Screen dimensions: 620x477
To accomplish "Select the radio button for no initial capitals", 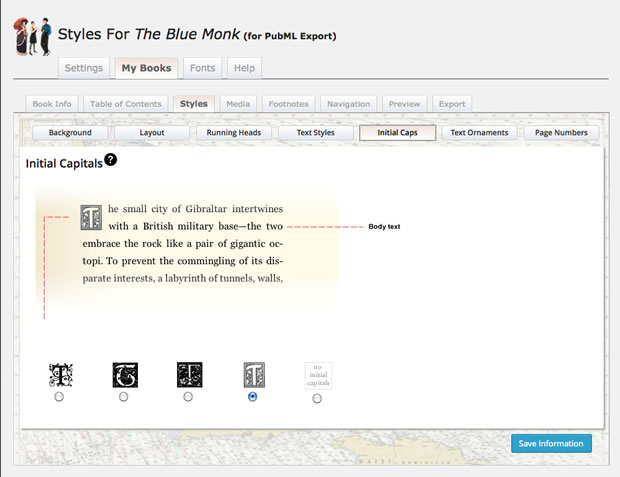I will pos(317,398).
